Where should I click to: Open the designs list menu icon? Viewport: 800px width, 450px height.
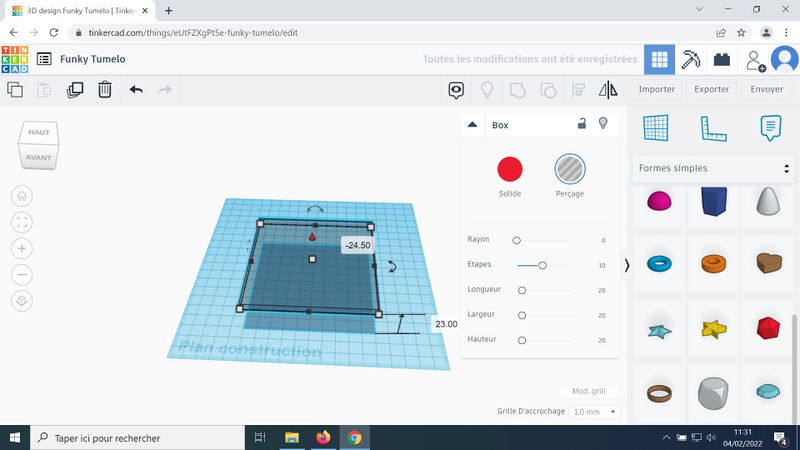point(44,59)
